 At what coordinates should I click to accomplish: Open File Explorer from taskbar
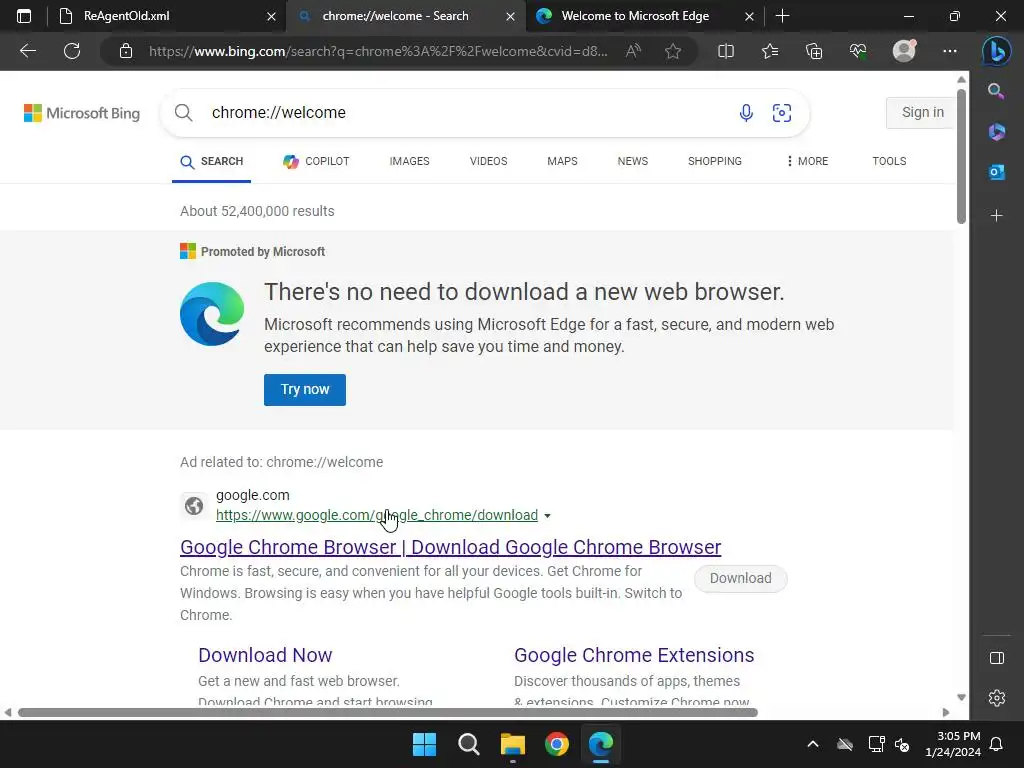coord(513,744)
